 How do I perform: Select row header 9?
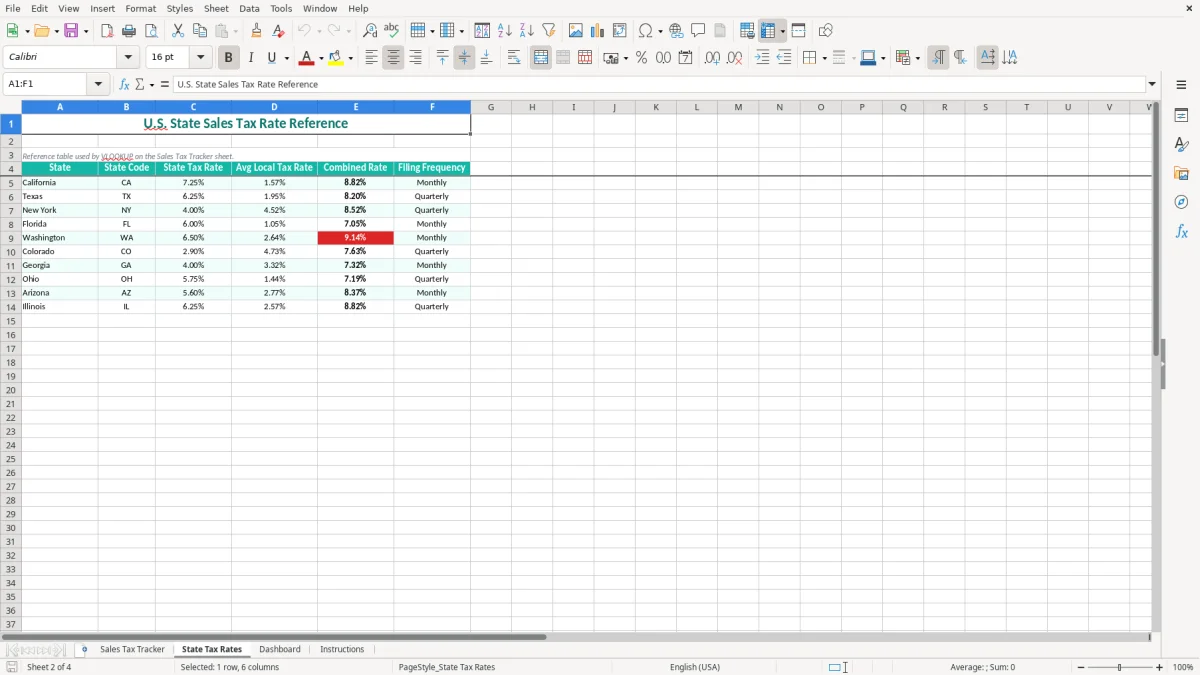[11, 238]
